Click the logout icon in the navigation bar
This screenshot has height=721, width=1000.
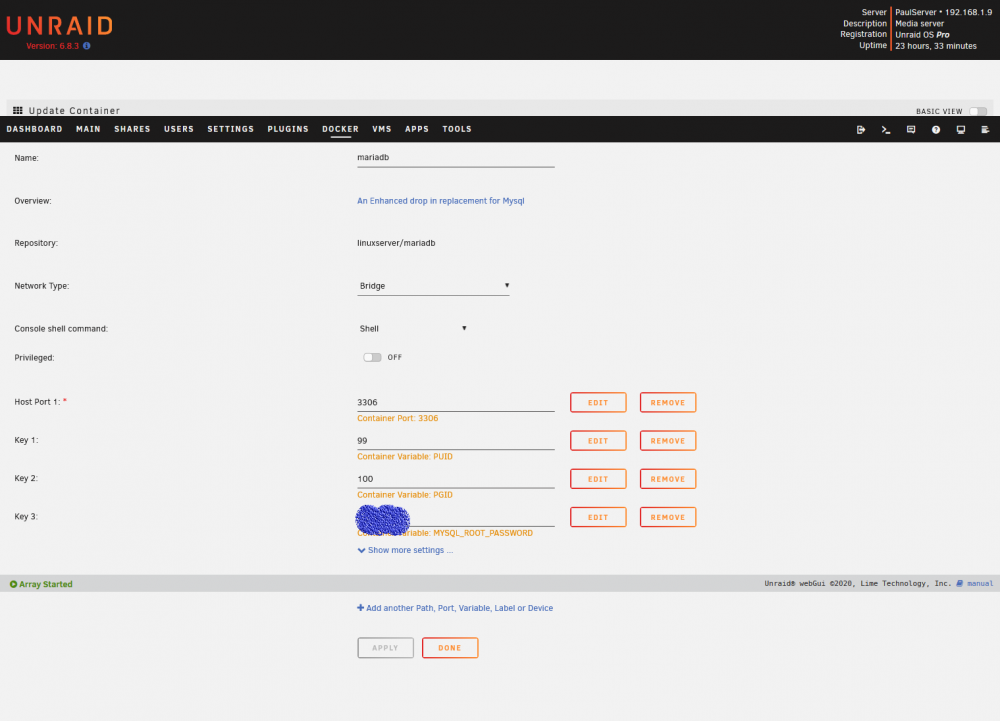[861, 129]
